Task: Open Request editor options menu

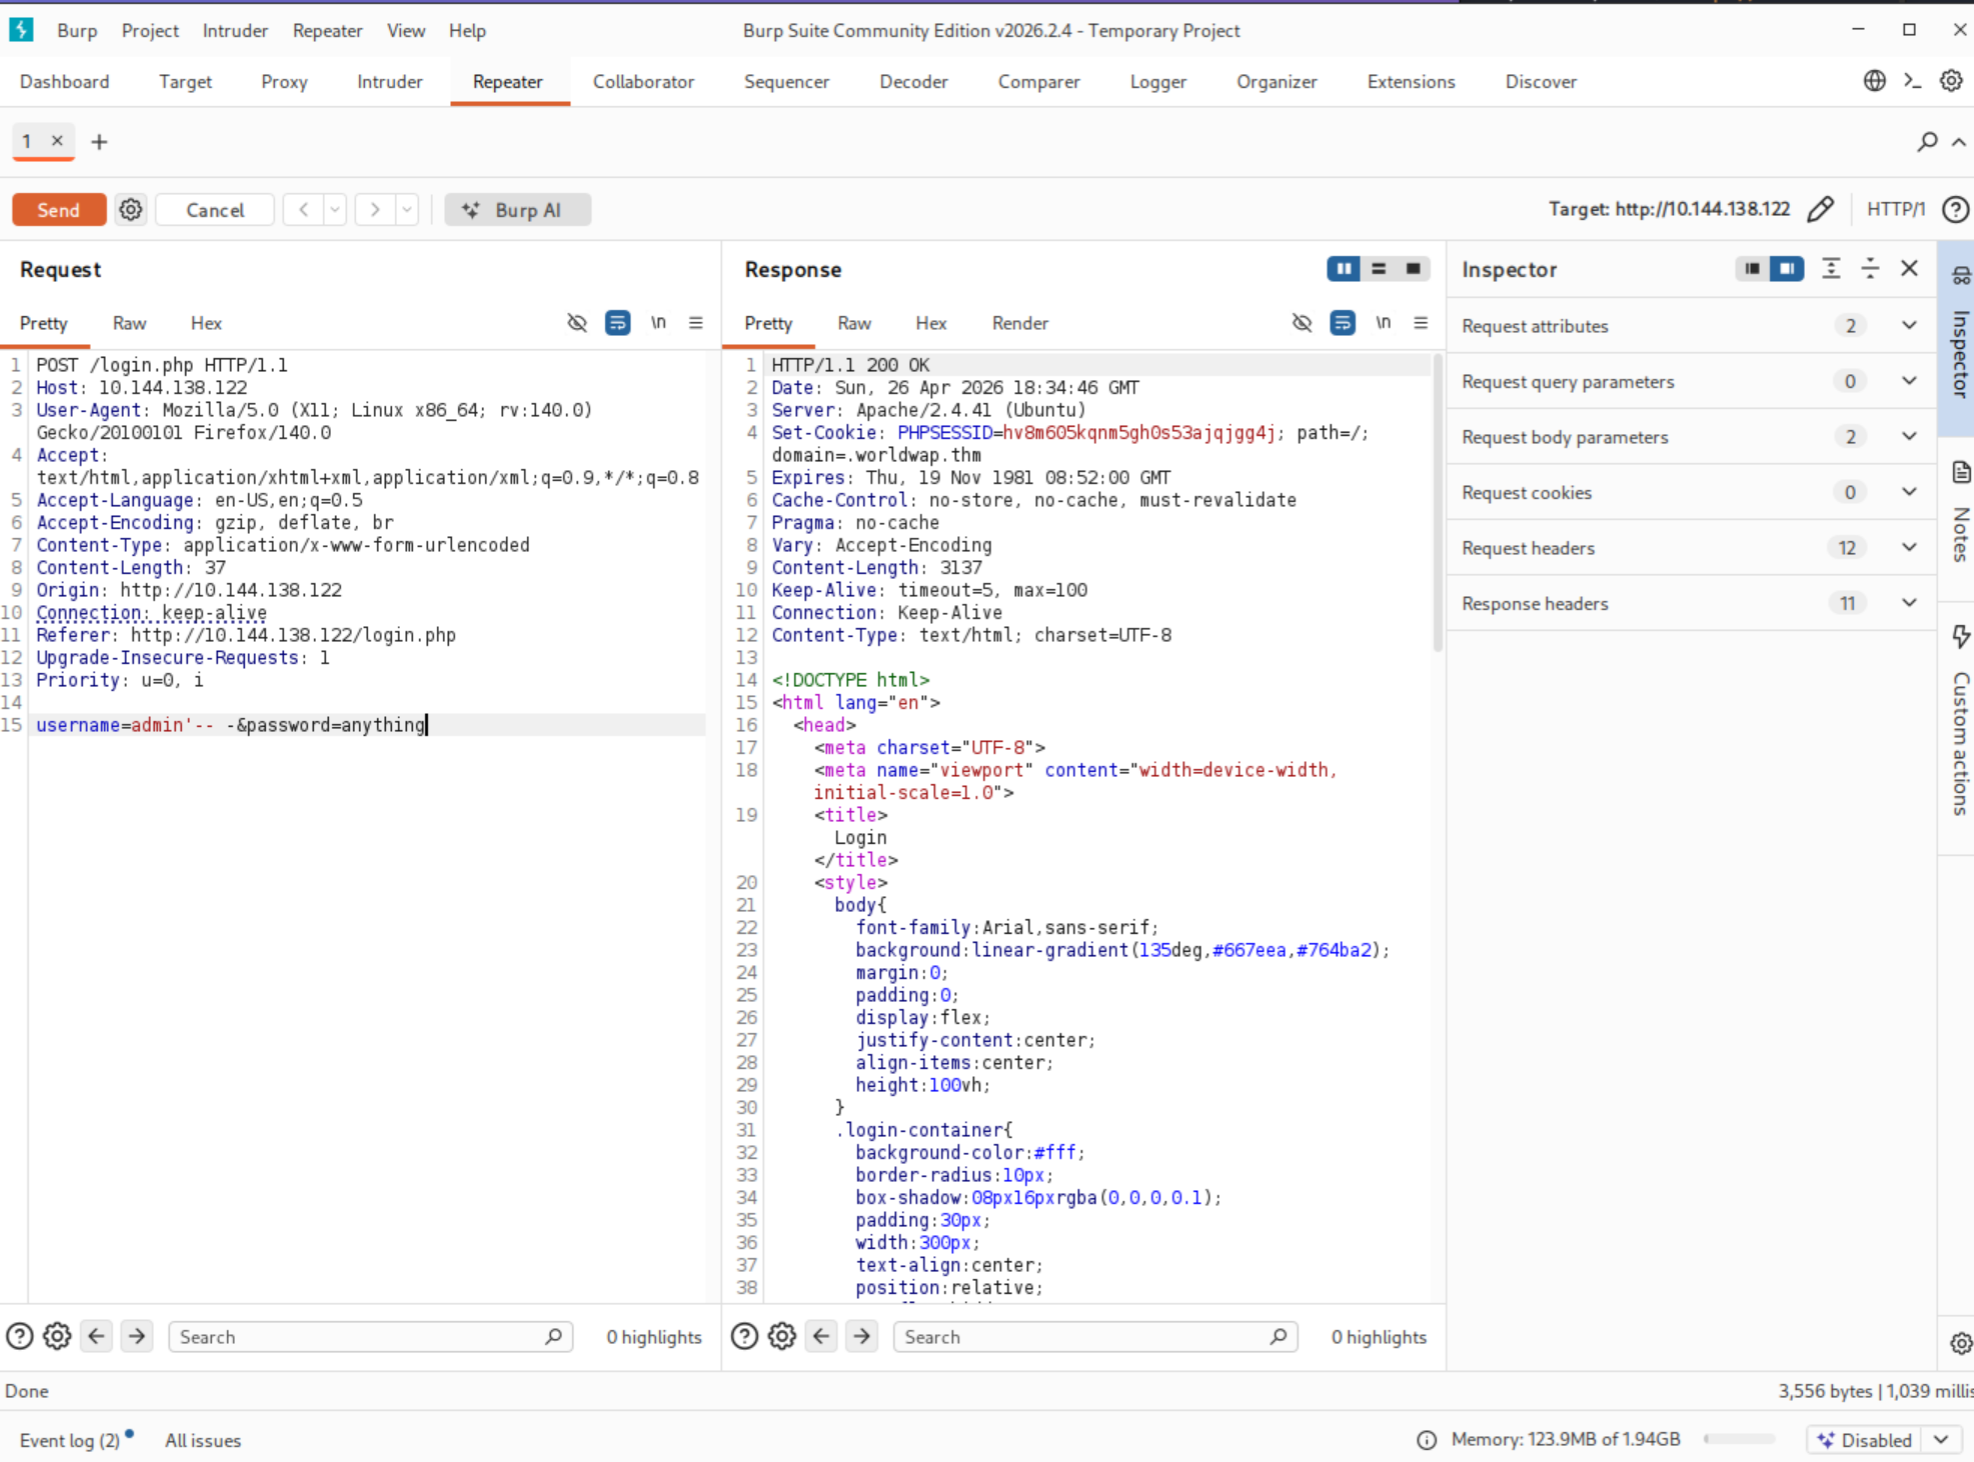Action: [696, 323]
